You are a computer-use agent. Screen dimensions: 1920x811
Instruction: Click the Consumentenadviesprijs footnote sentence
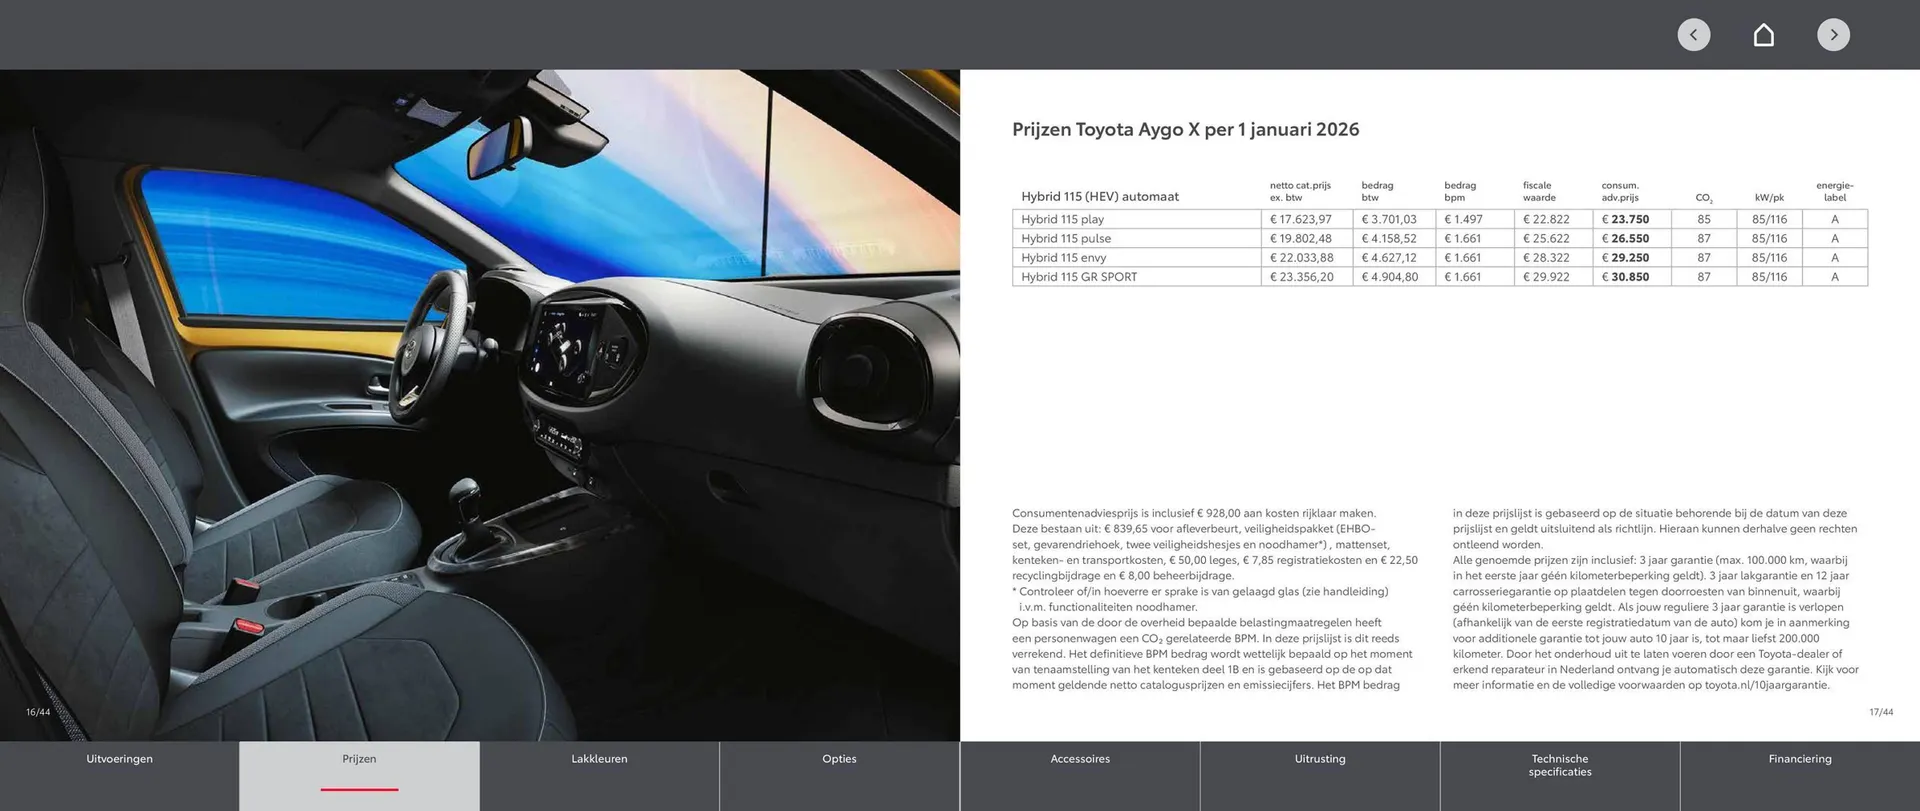click(x=1194, y=513)
